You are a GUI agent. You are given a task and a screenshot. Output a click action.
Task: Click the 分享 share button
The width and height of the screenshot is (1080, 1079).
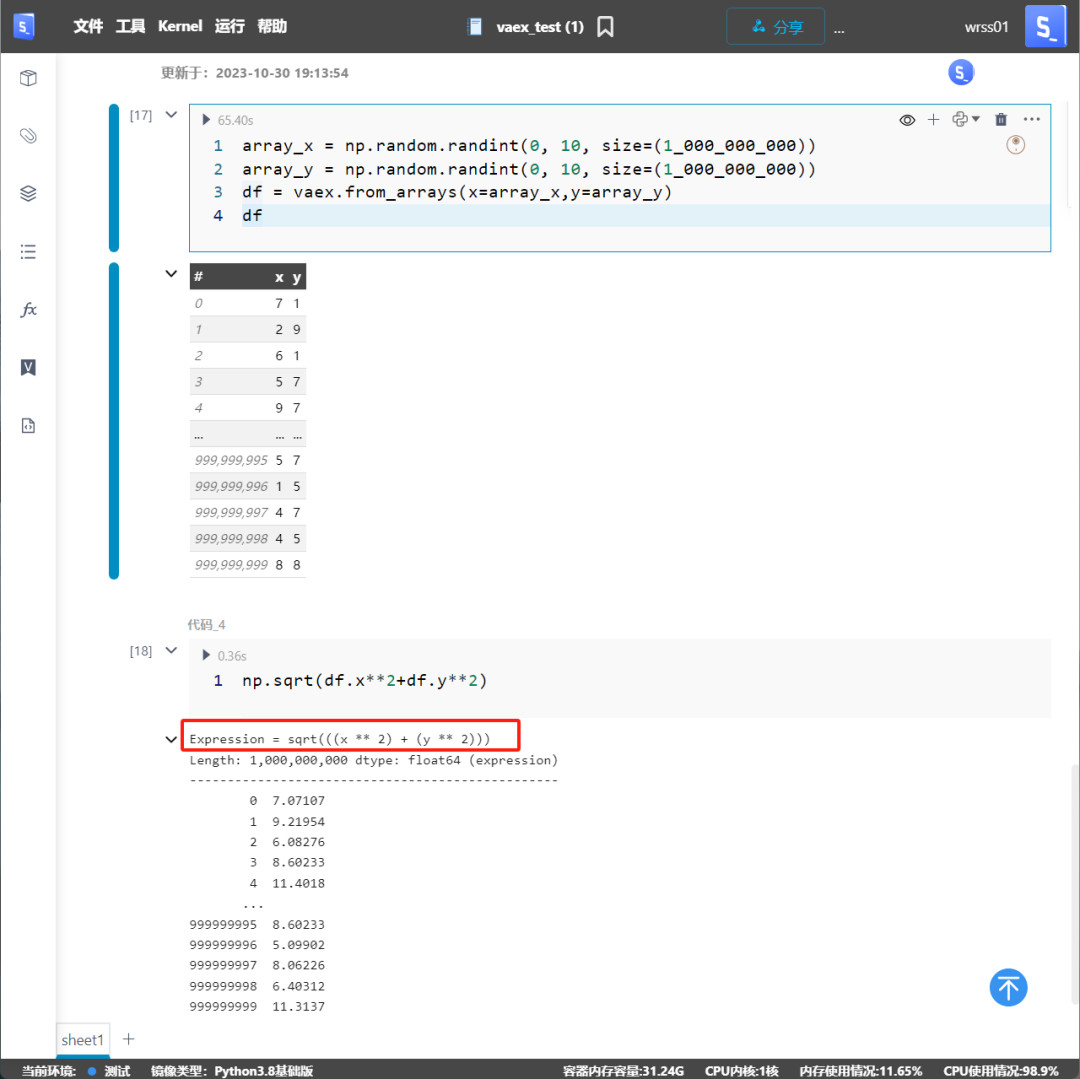click(776, 27)
